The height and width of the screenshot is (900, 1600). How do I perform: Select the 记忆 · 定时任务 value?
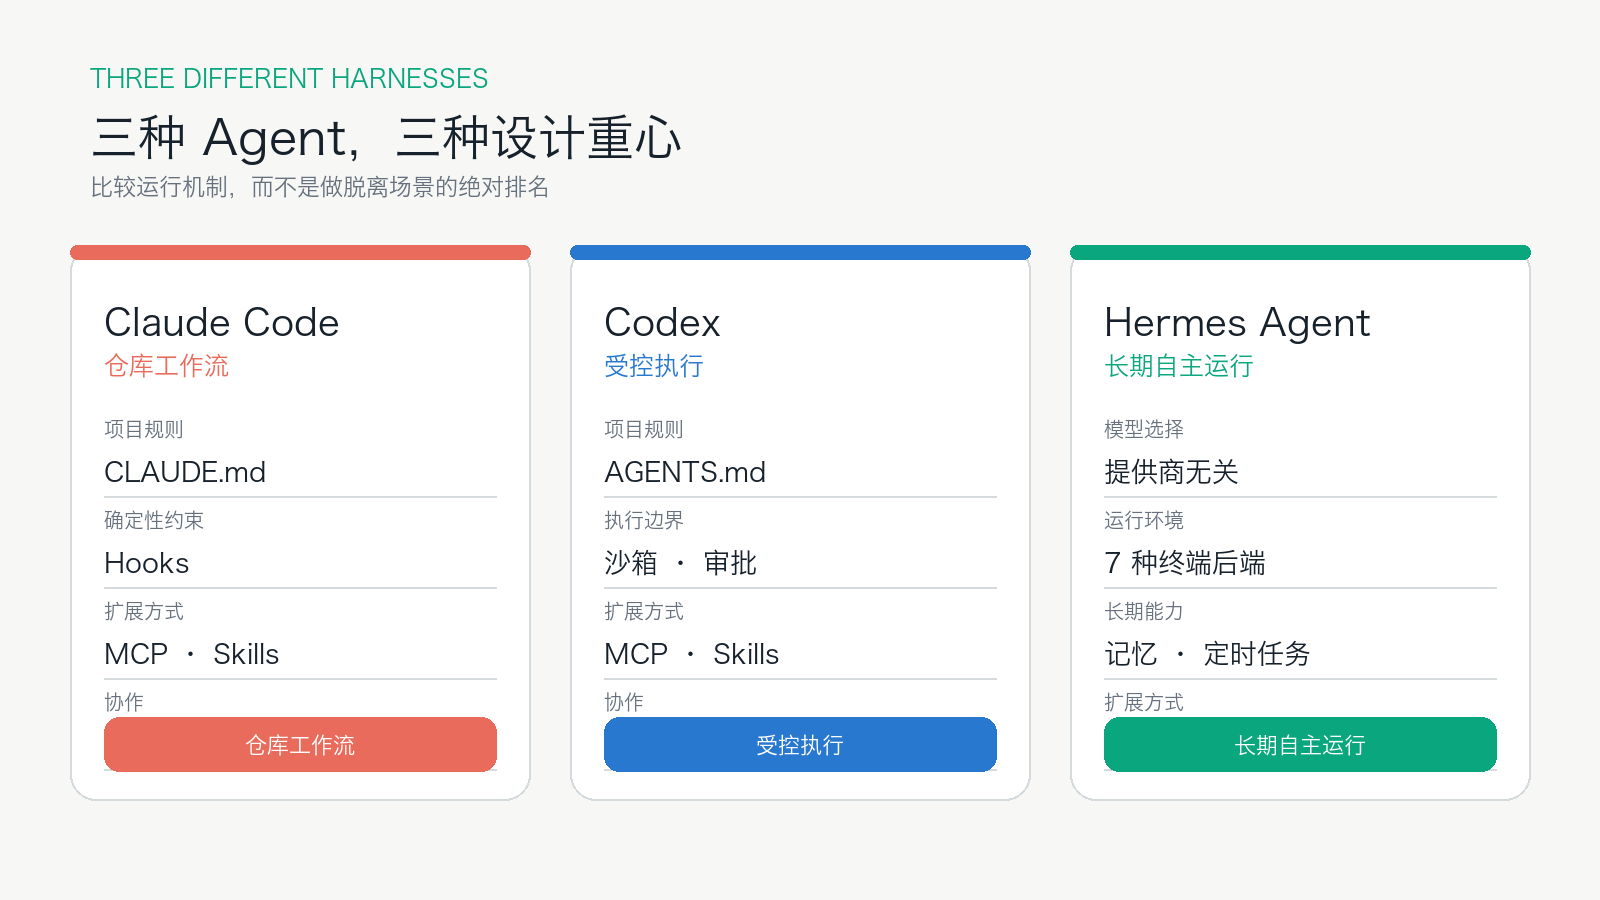pos(1207,654)
